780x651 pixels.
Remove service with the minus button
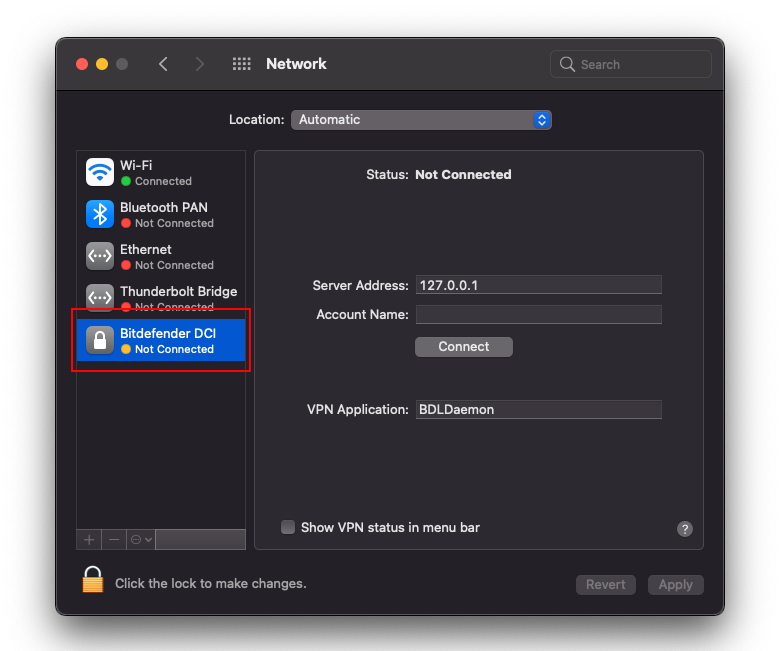(114, 540)
